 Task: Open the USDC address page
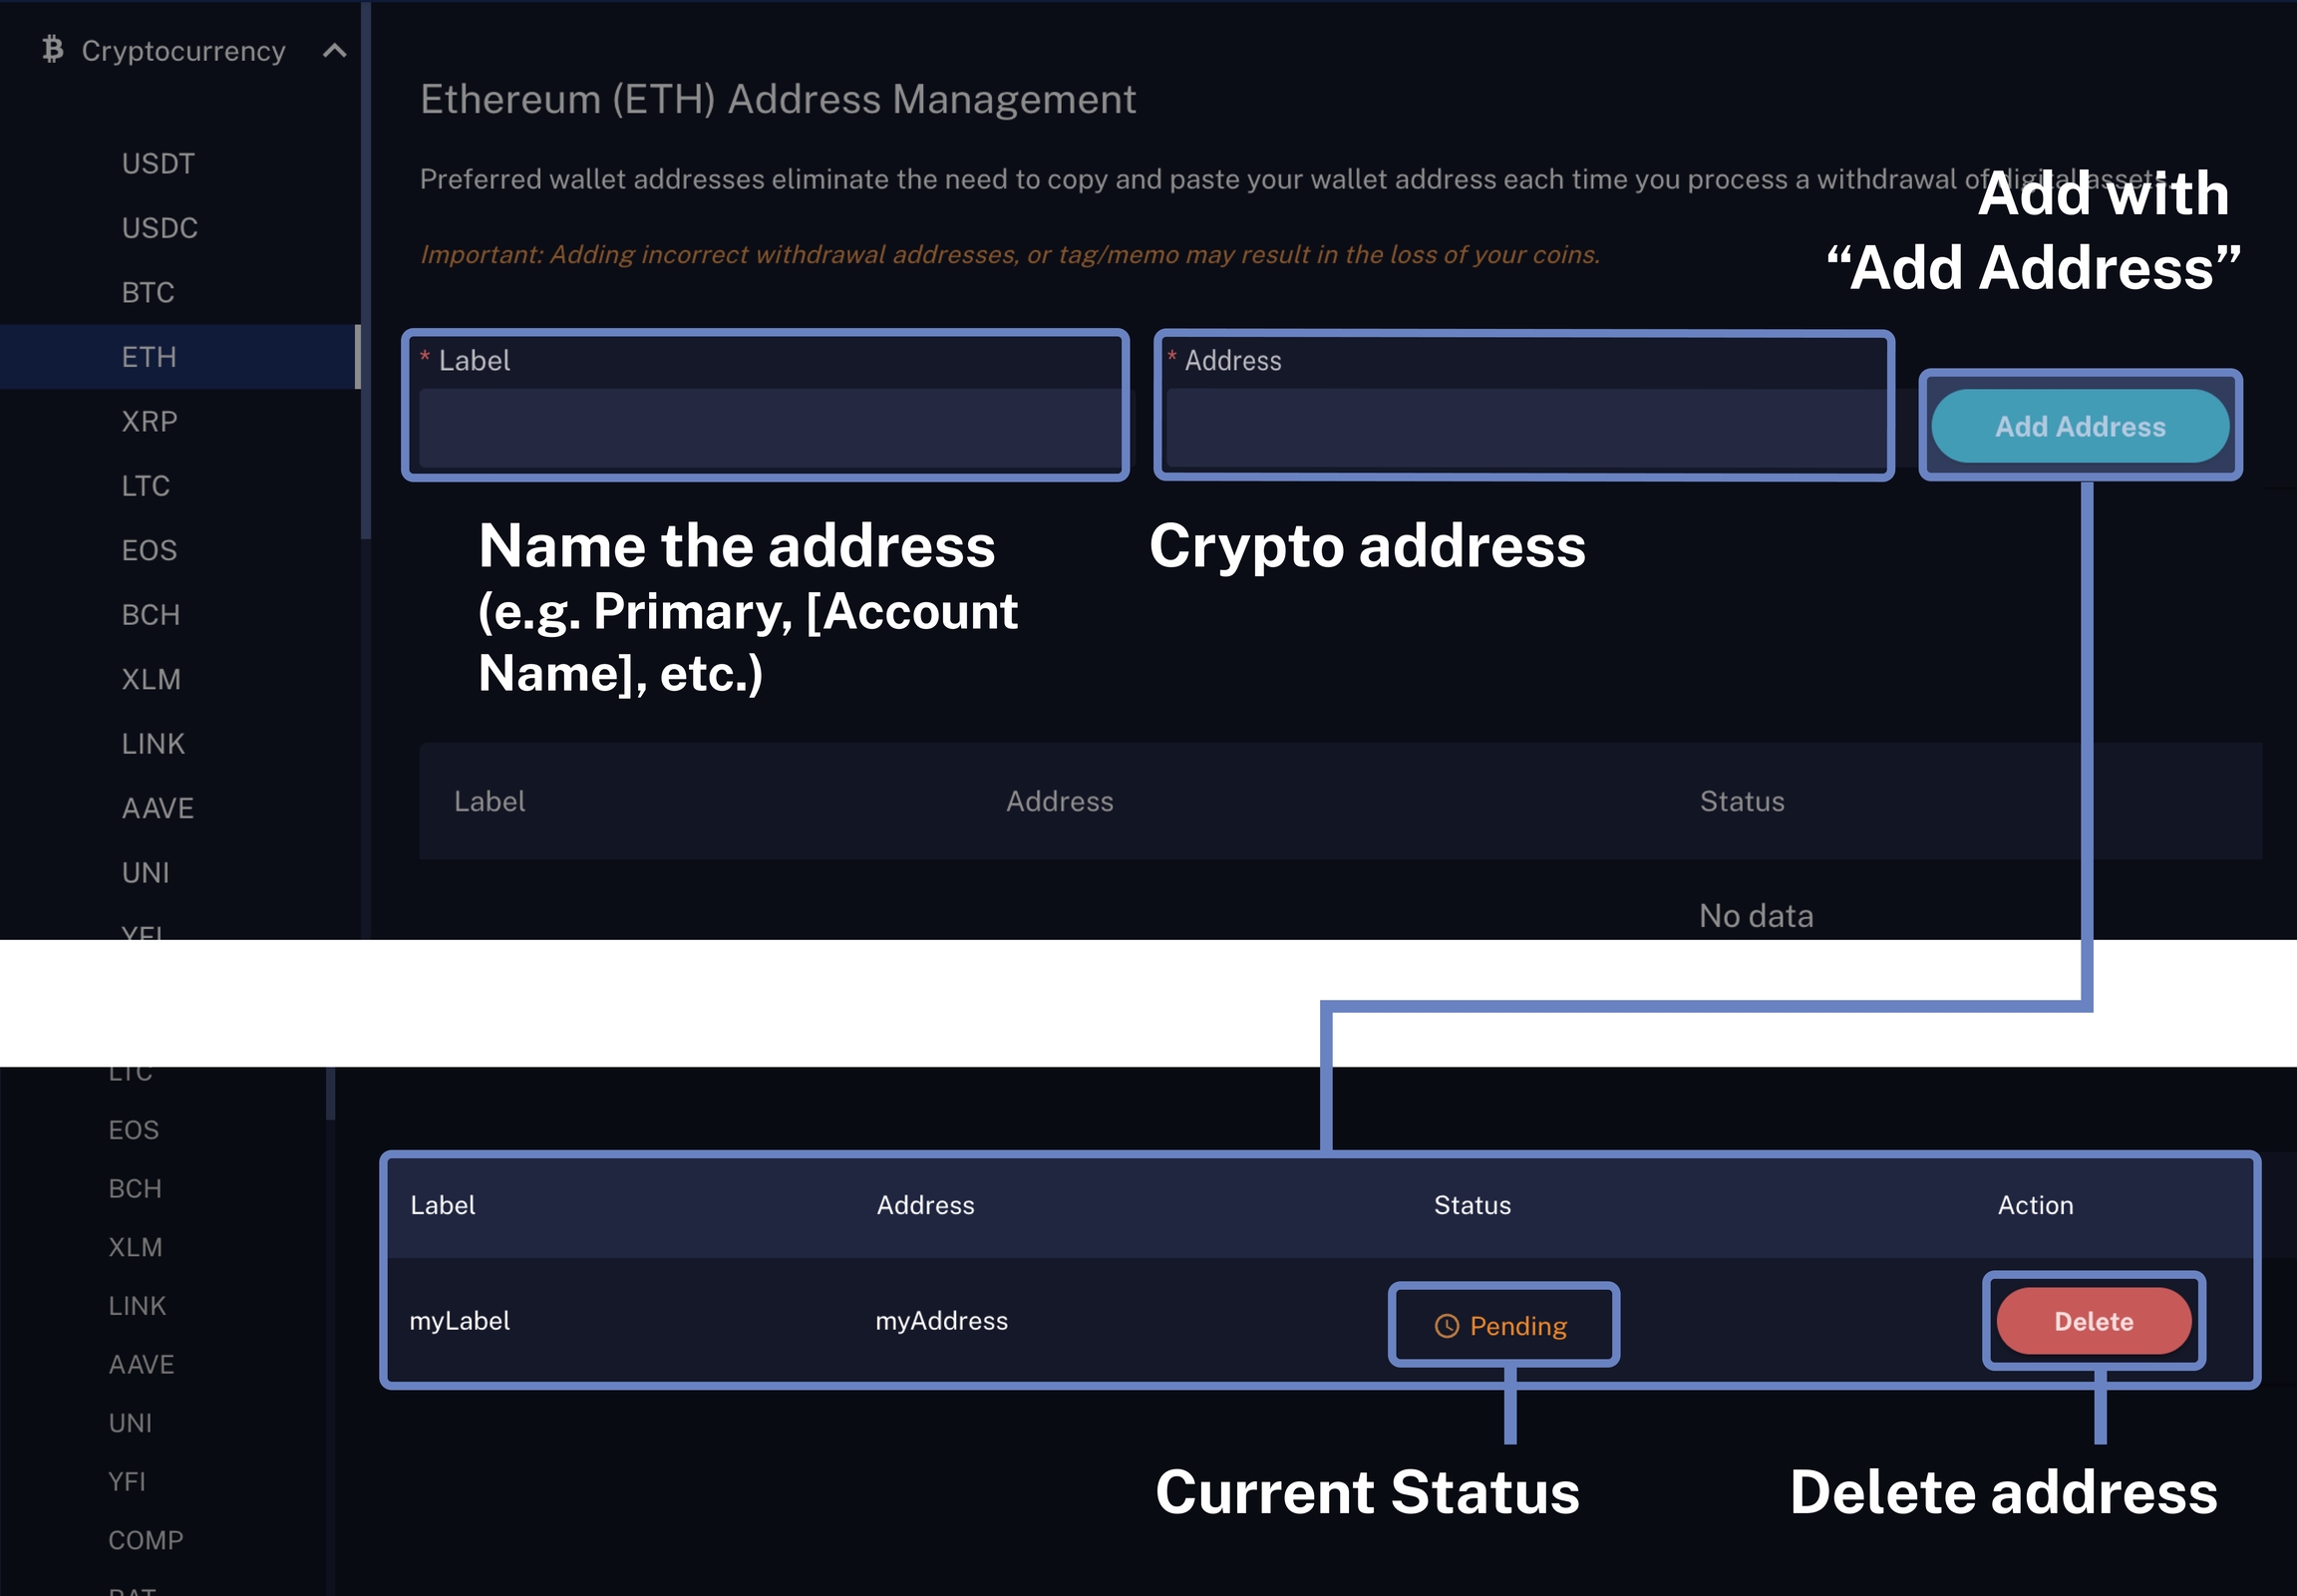[159, 228]
